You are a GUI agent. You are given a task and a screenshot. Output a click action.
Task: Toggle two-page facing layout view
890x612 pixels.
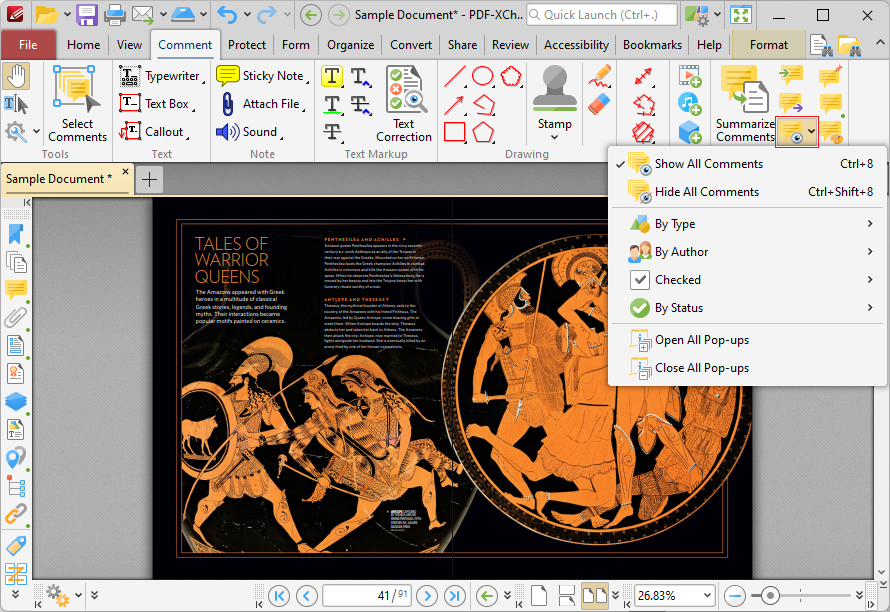pyautogui.click(x=594, y=596)
